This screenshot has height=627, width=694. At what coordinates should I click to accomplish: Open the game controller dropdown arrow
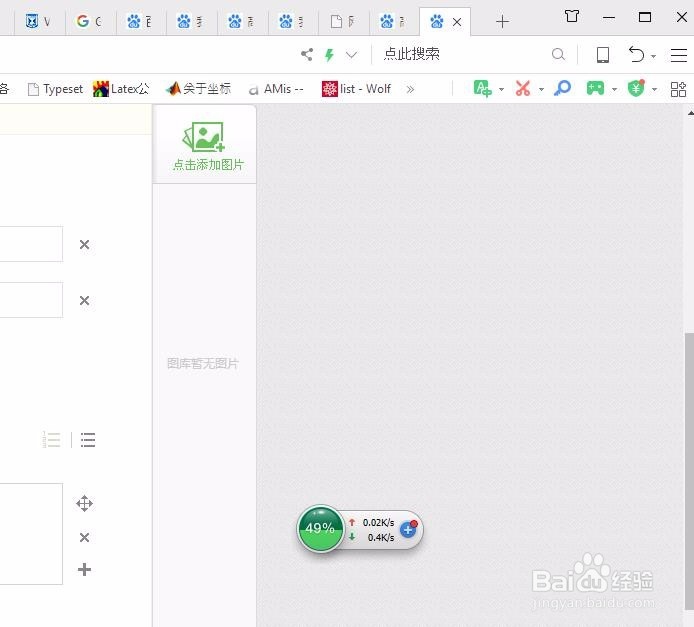pos(614,89)
